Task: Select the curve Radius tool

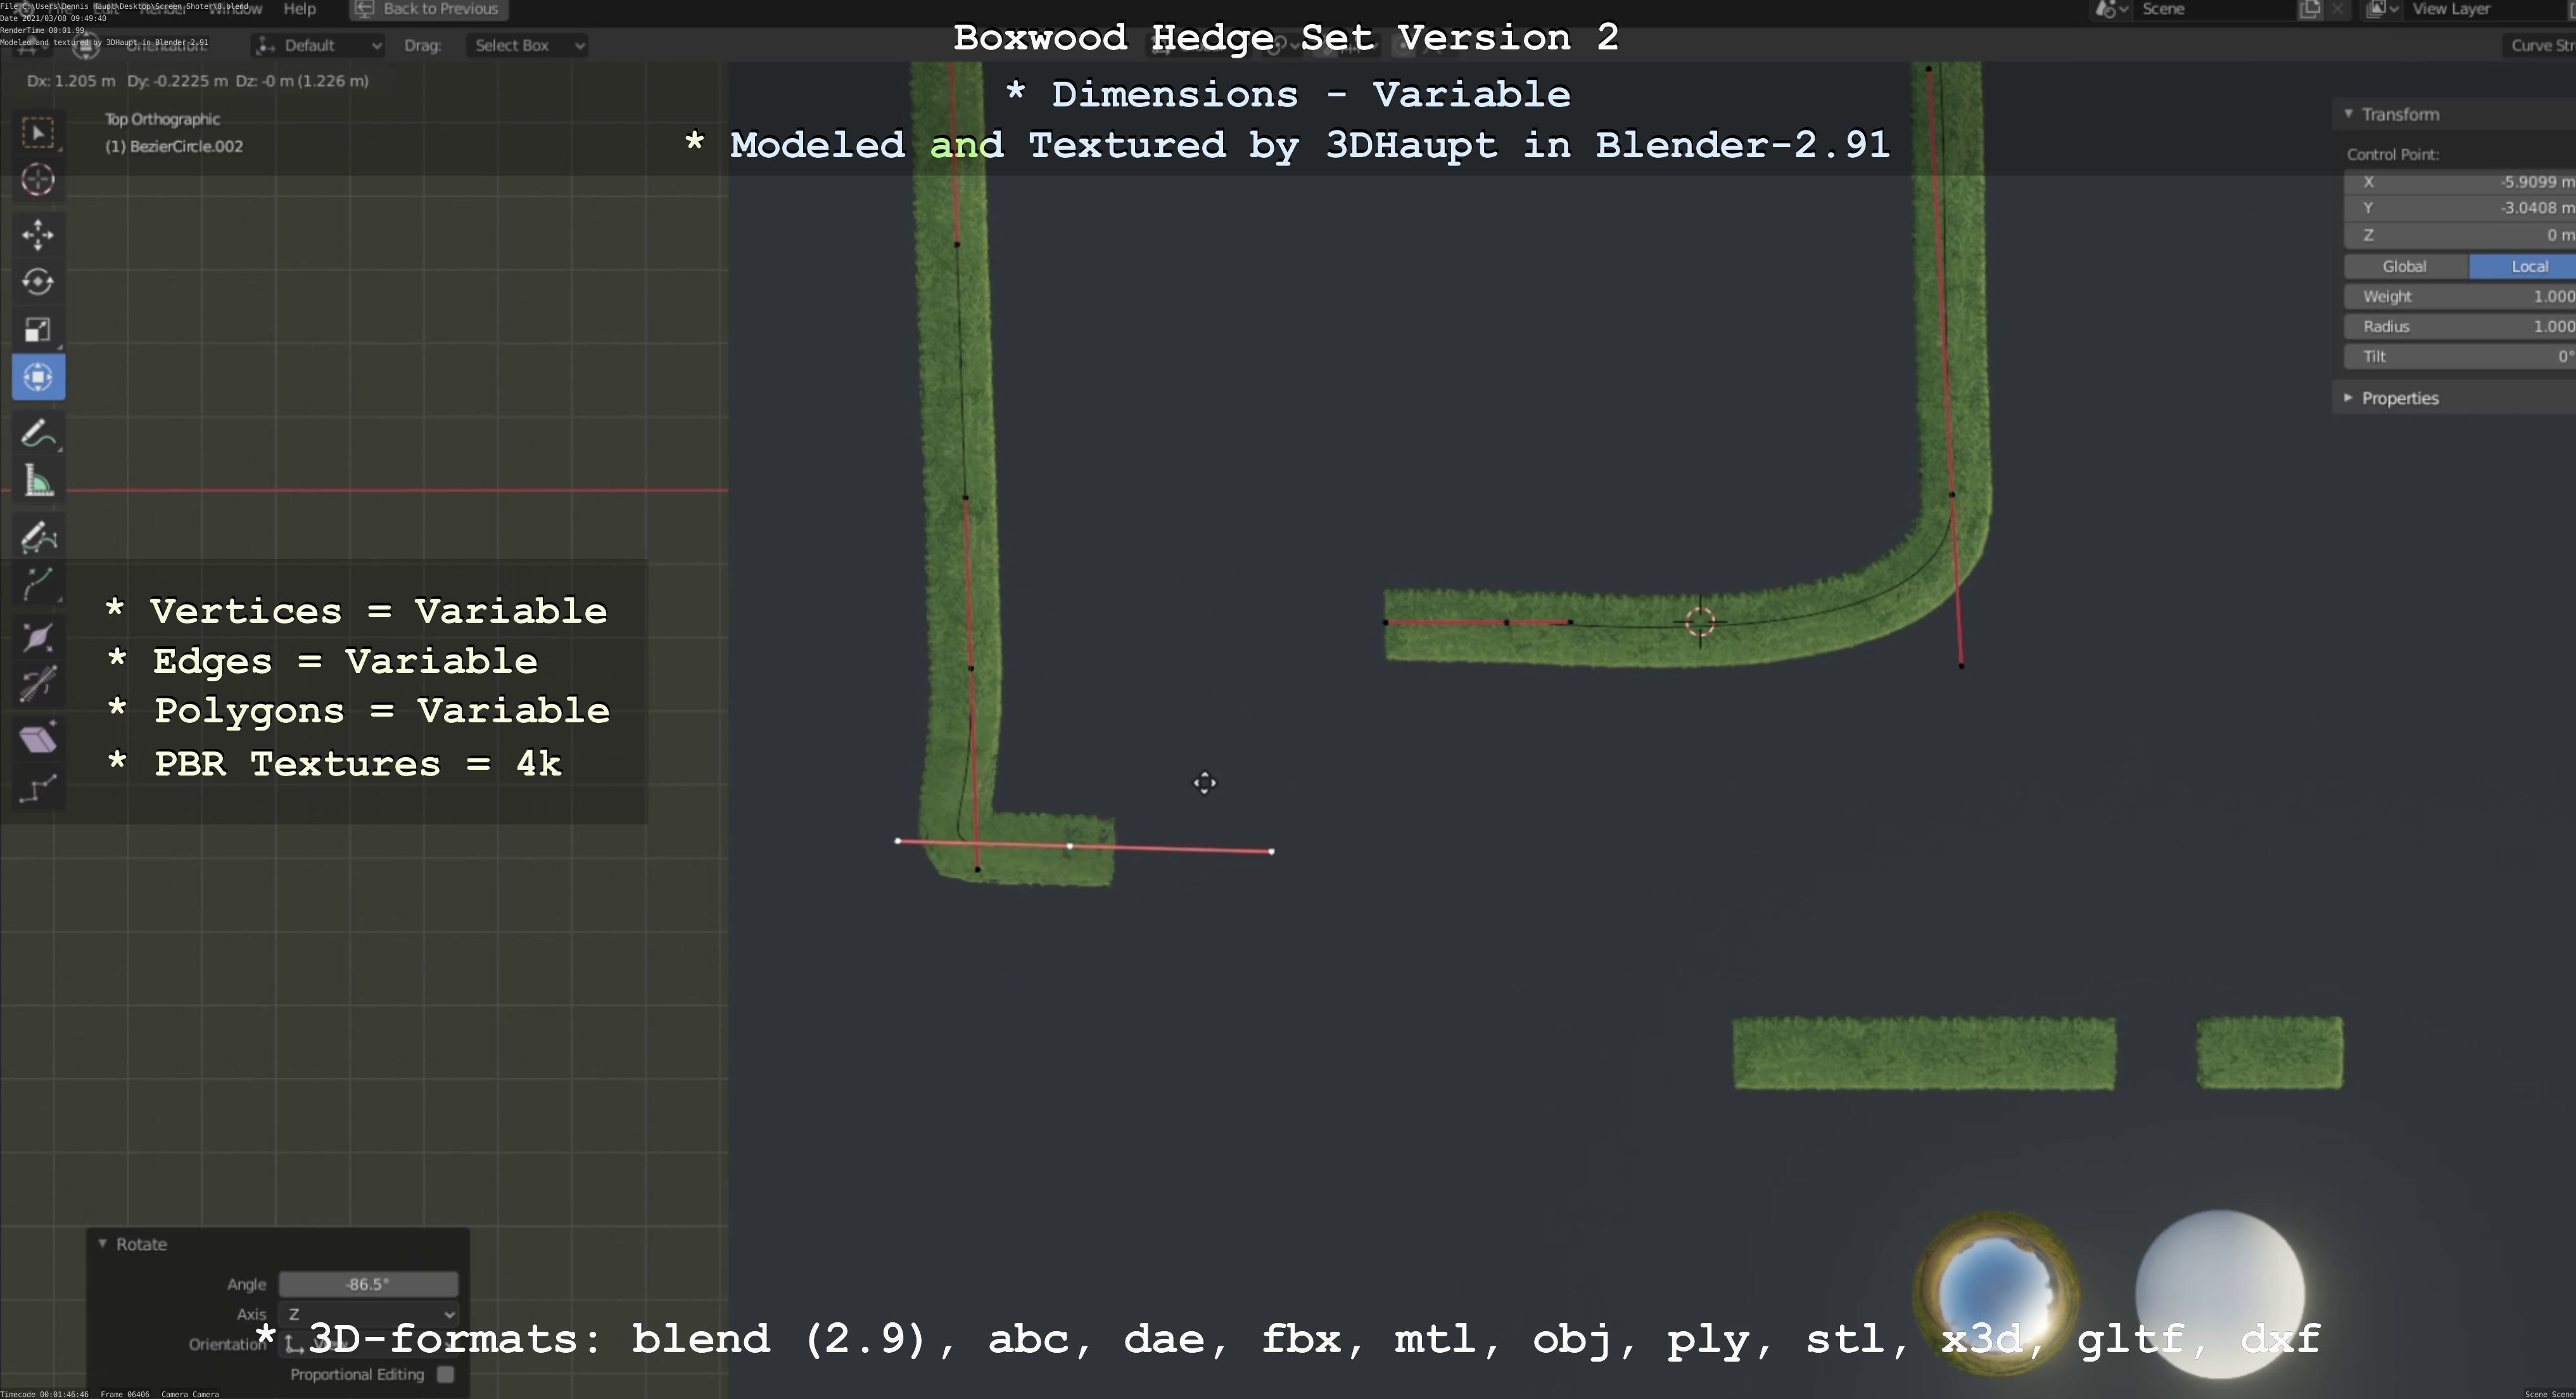Action: 38,638
